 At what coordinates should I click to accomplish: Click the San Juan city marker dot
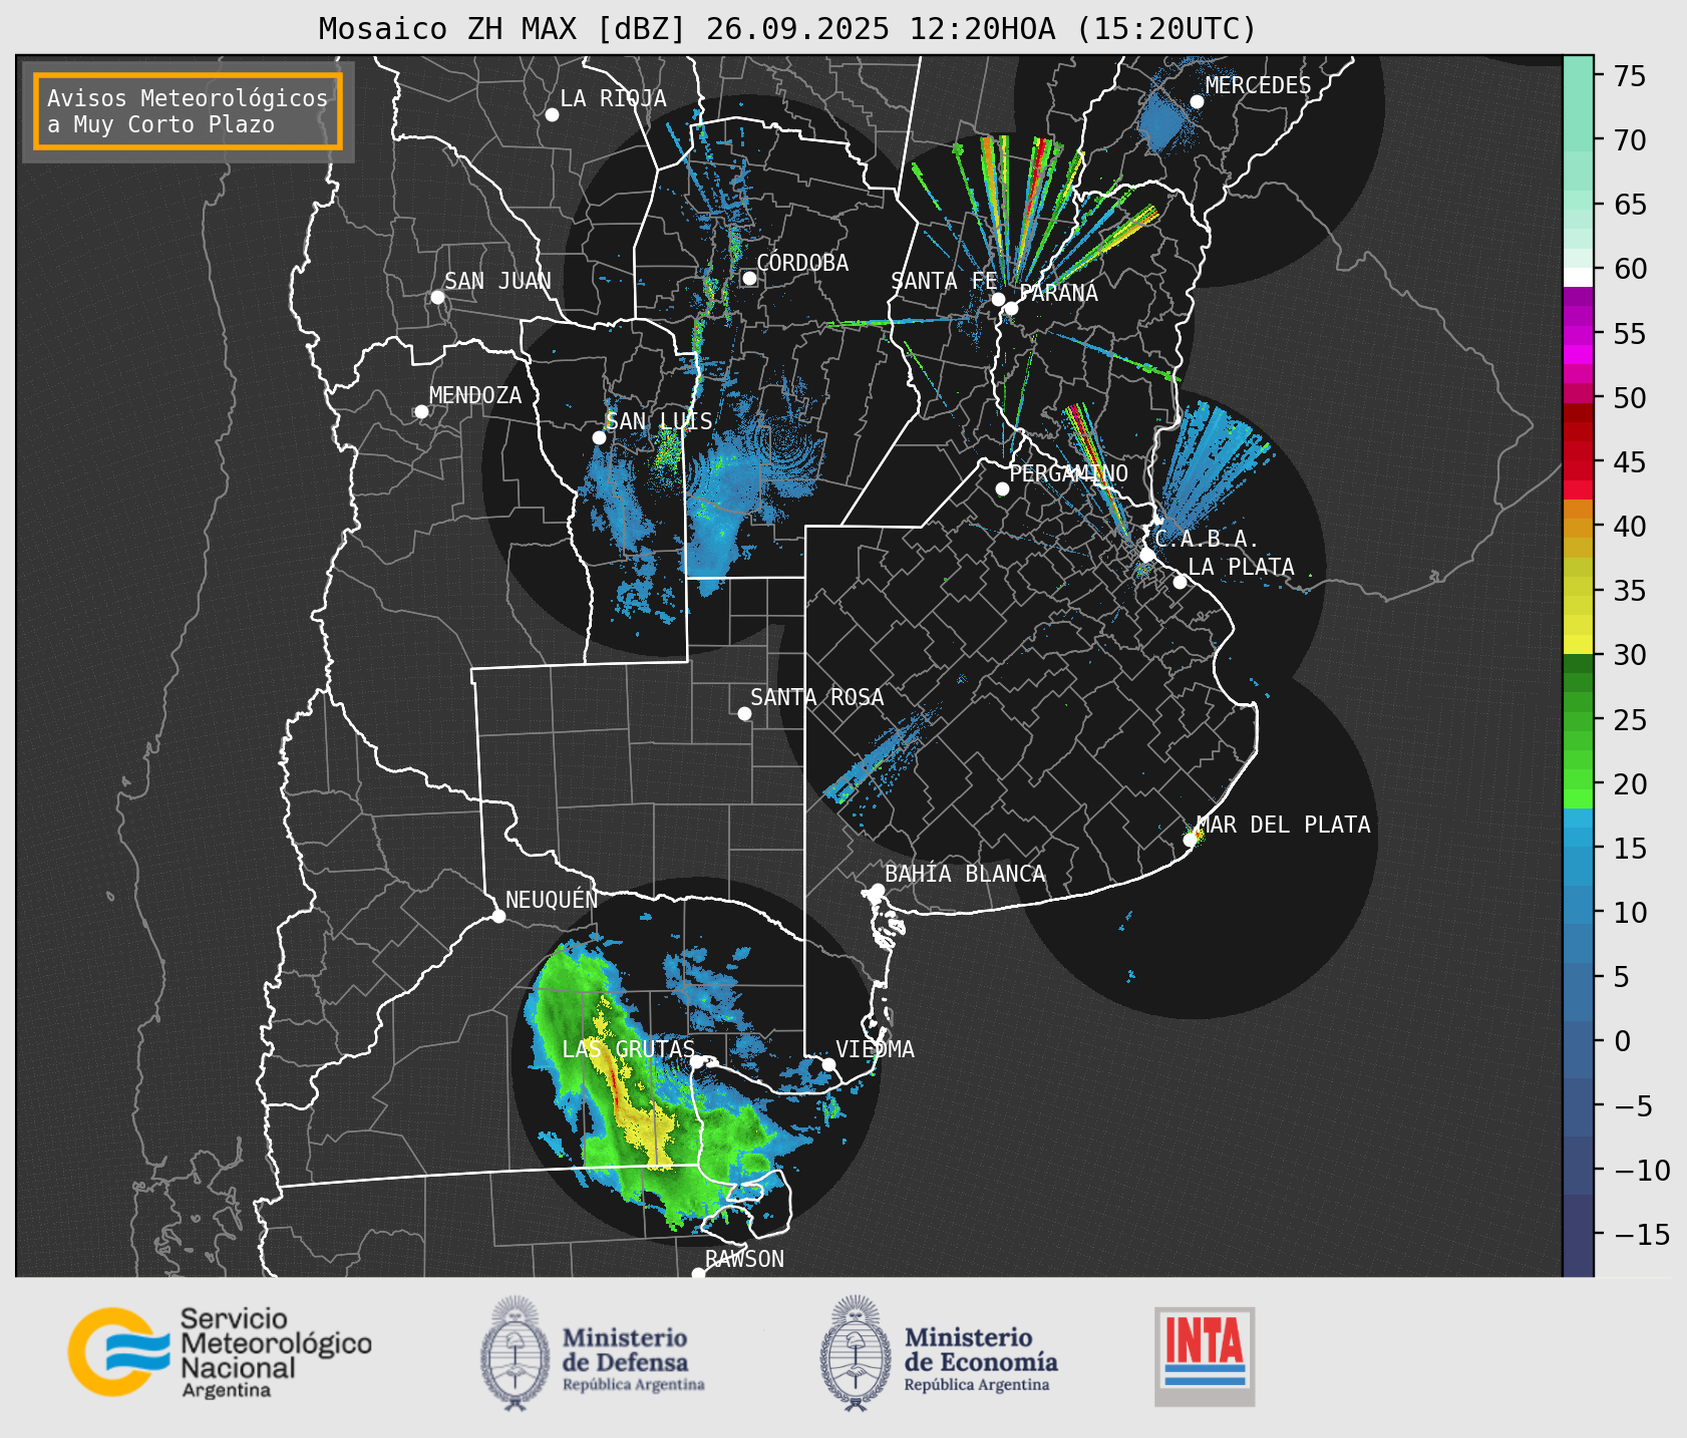(437, 297)
